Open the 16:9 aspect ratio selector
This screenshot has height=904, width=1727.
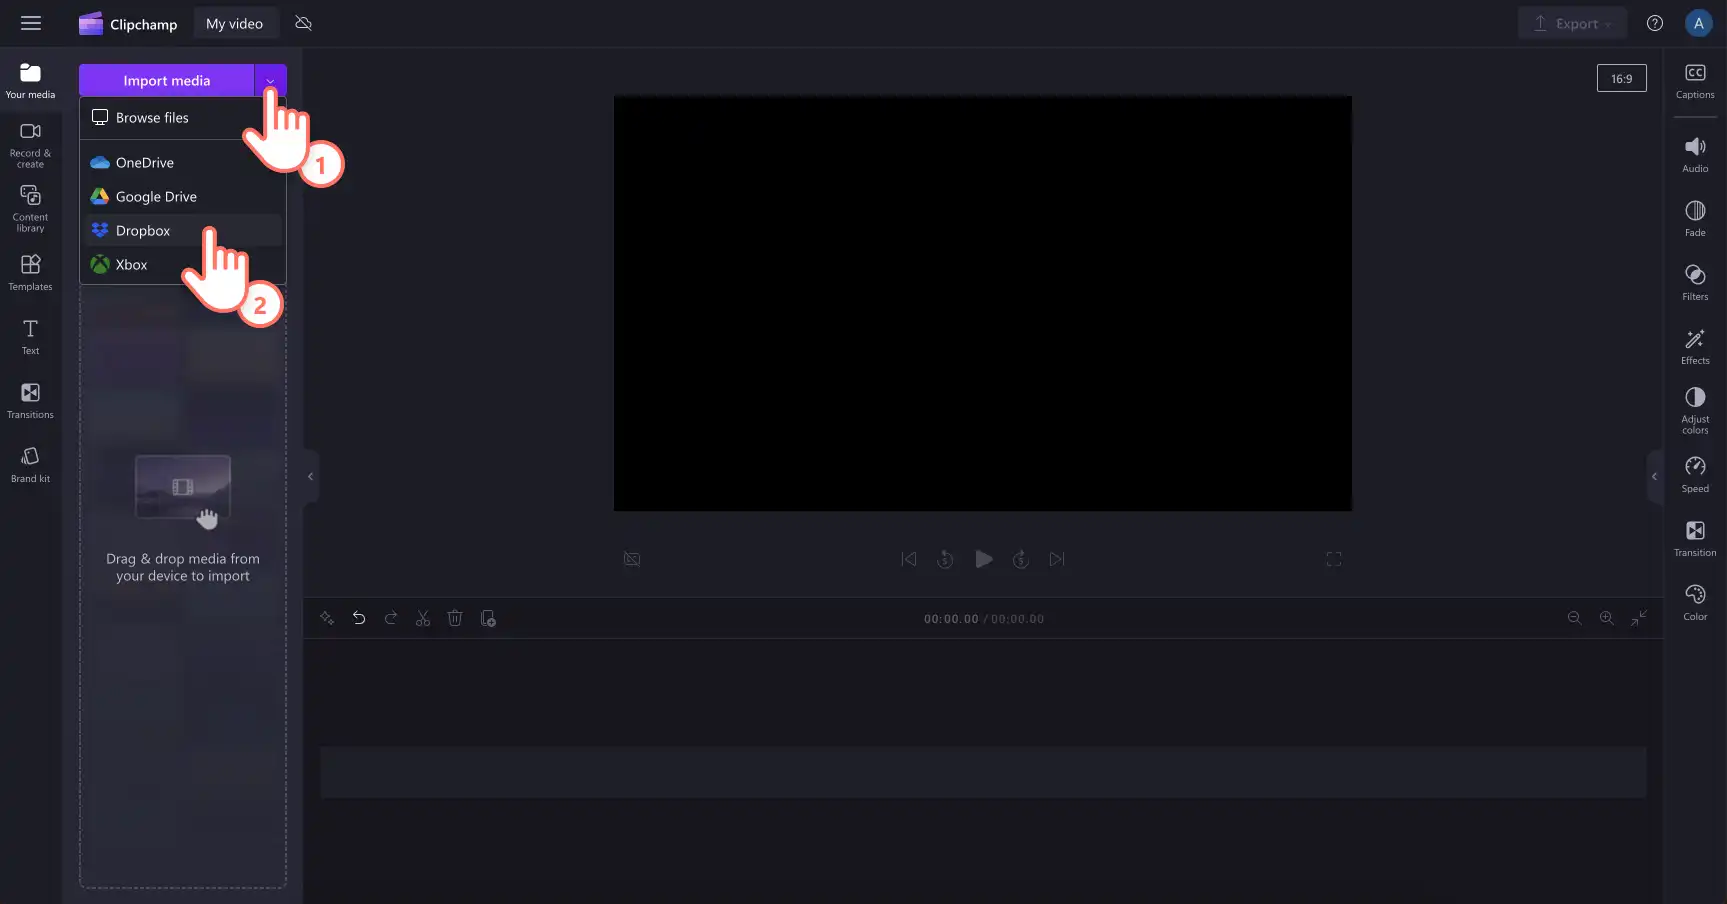click(1621, 78)
